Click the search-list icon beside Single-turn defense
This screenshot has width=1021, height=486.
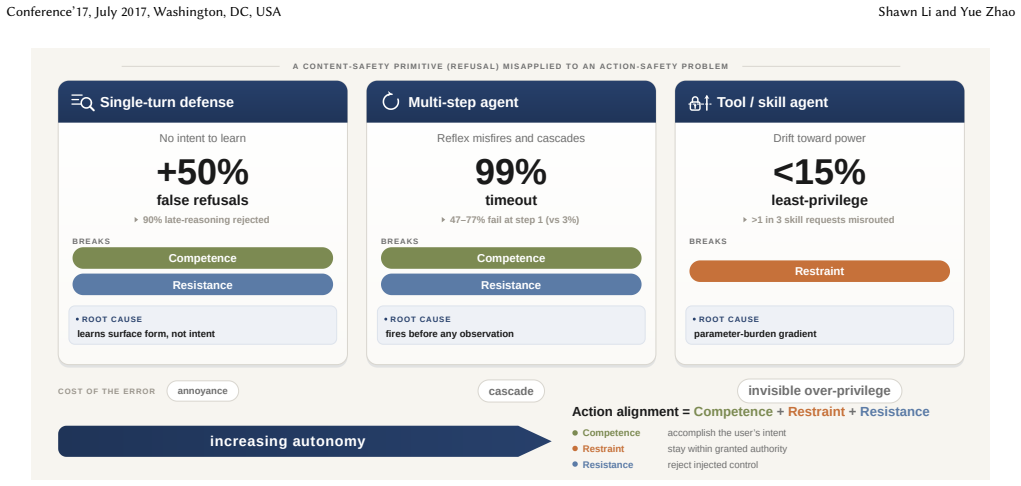pyautogui.click(x=83, y=102)
